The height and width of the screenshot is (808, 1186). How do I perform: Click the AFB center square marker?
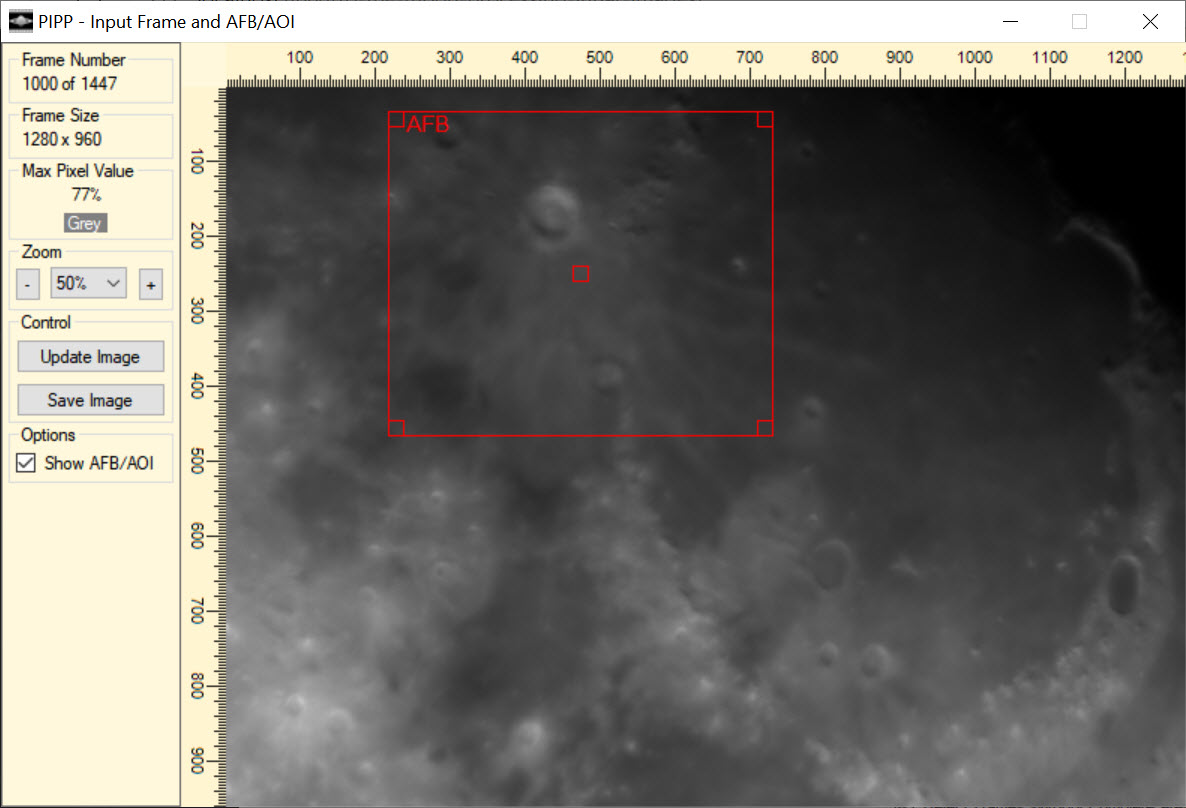click(581, 274)
